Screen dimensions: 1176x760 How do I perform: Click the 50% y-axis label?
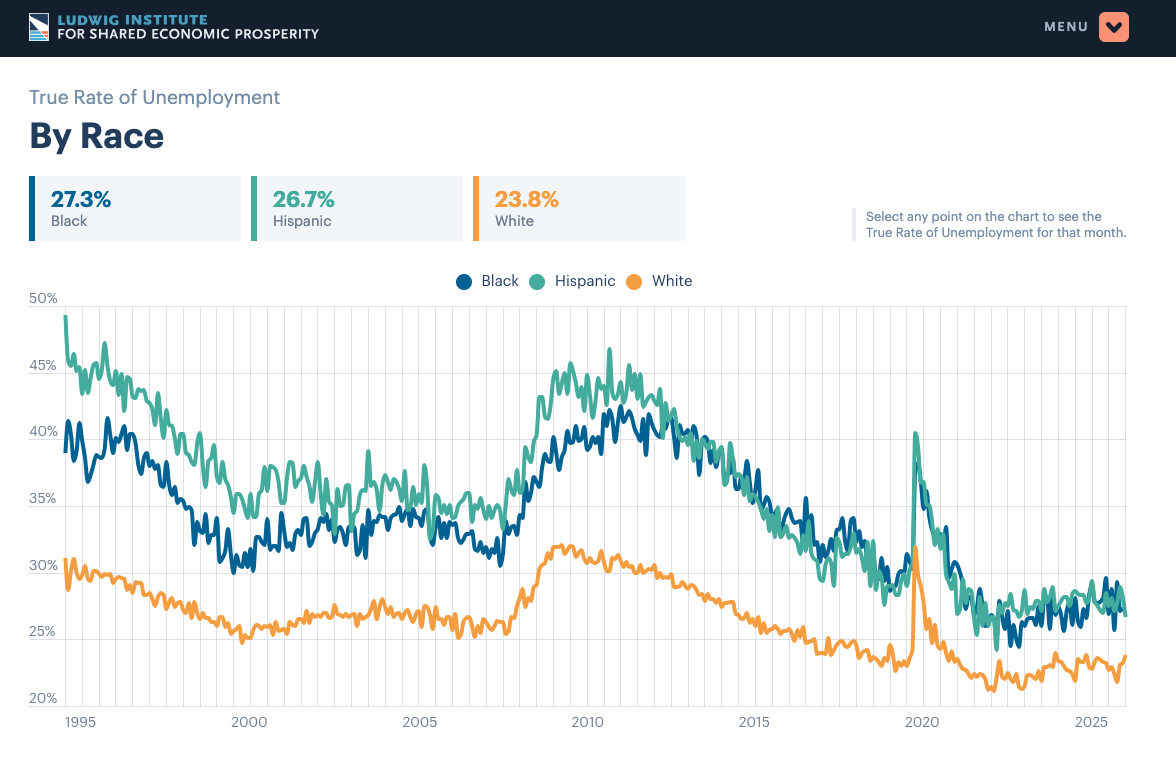43,299
